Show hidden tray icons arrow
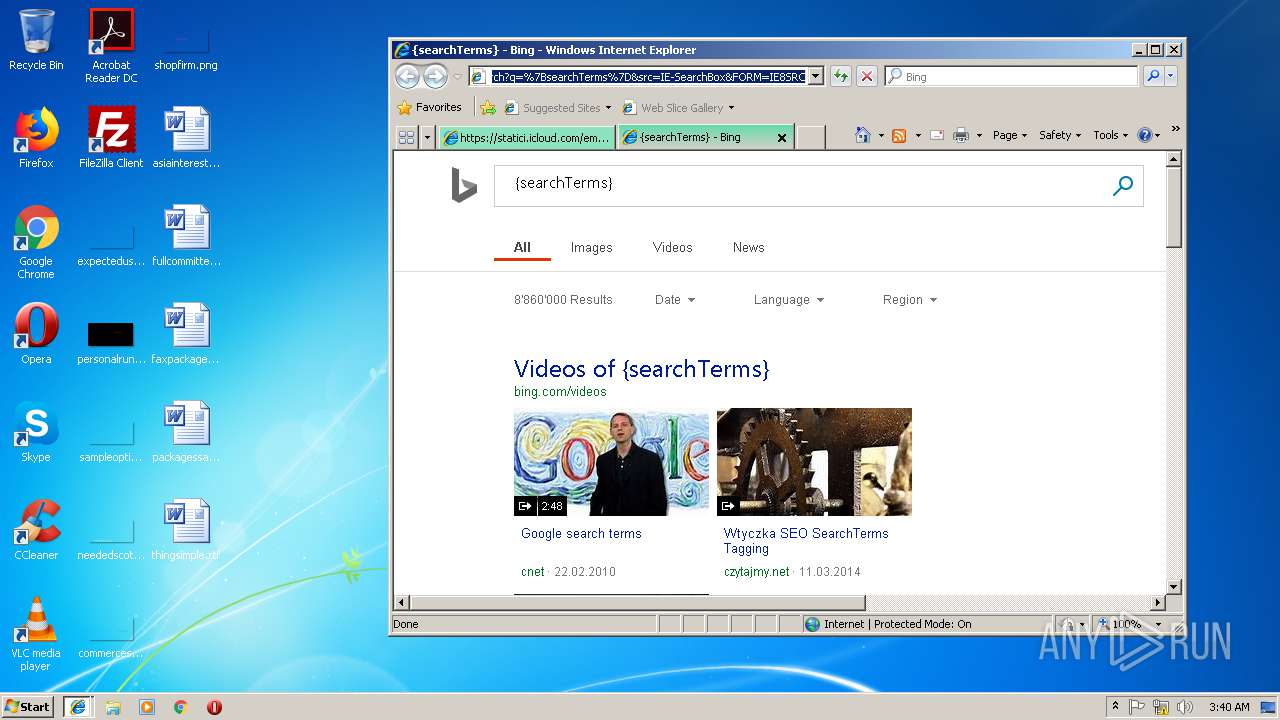Screen dimensions: 1280x720 tap(1116, 707)
